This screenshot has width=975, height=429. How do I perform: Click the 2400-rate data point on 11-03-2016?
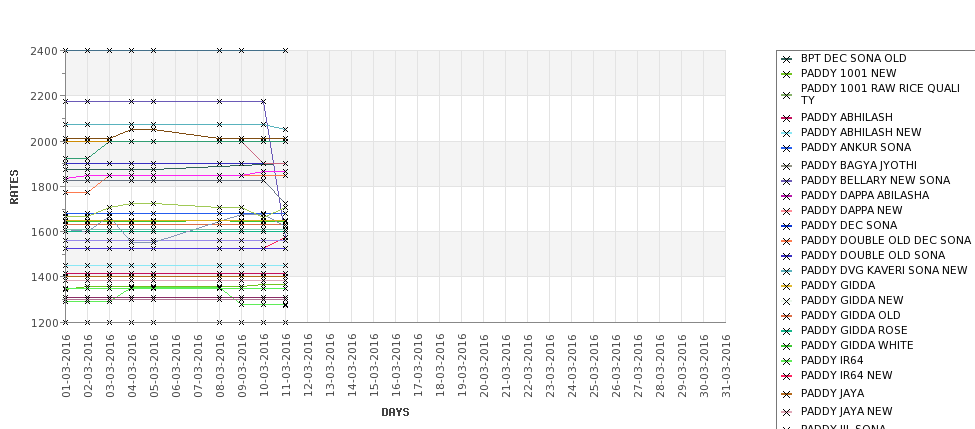coord(285,50)
